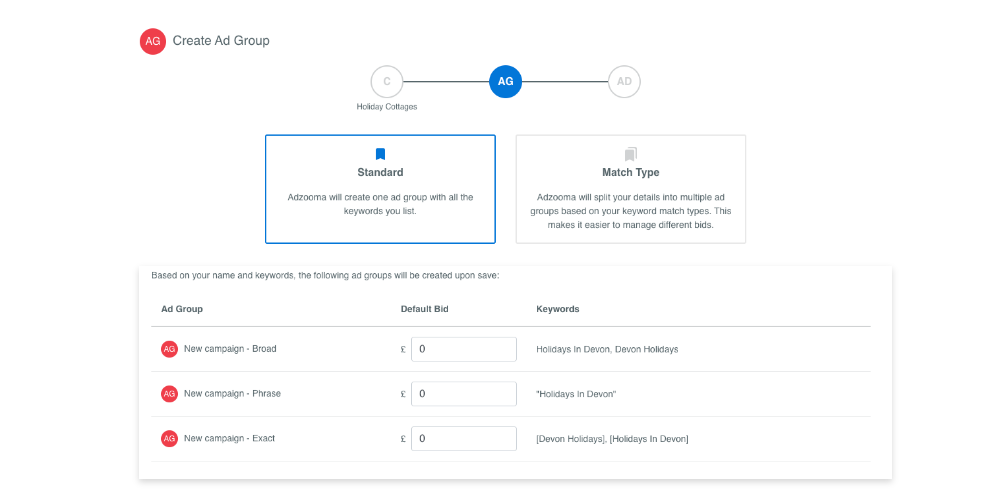Go to the C campaign step circle
This screenshot has width=1000, height=500.
(x=386, y=82)
